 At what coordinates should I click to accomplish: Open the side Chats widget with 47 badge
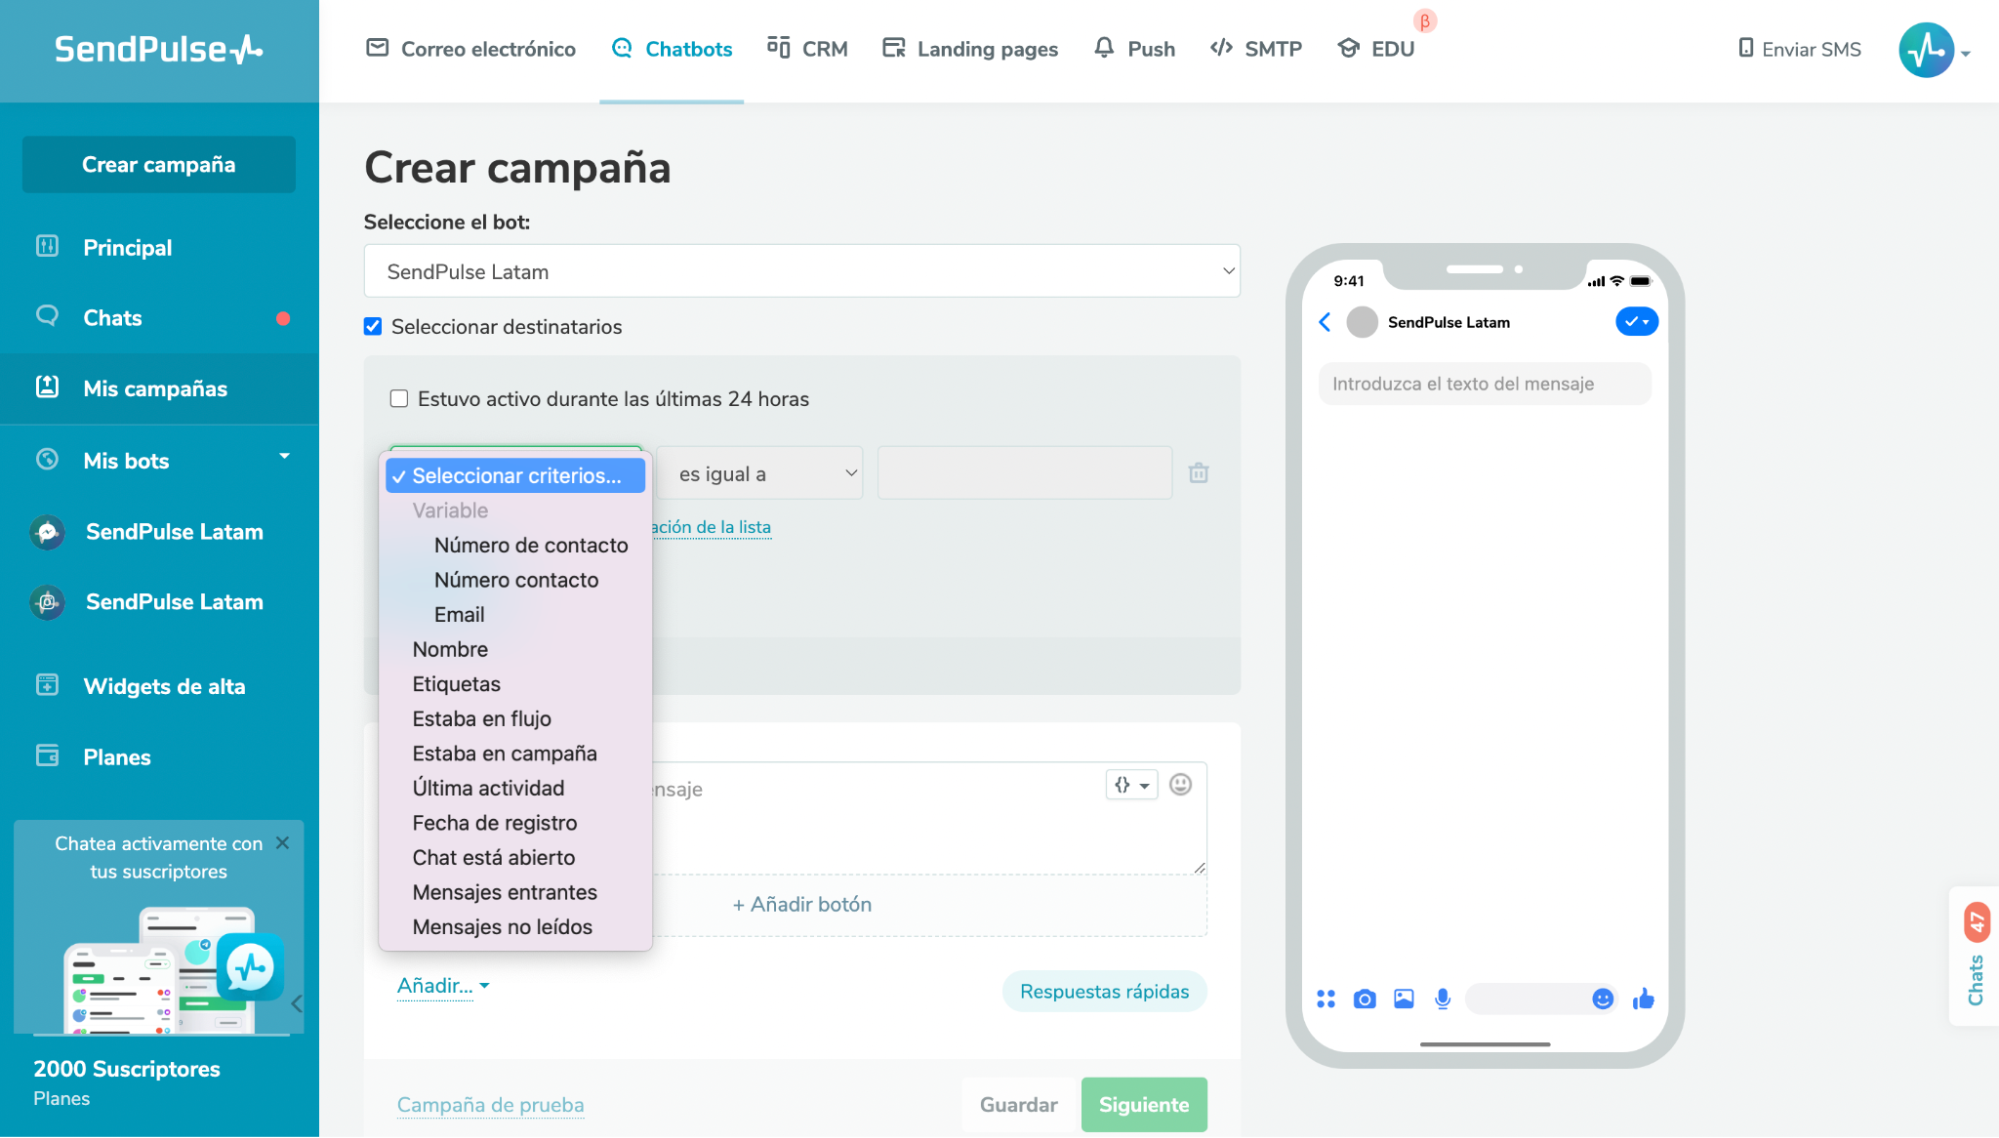(1975, 955)
